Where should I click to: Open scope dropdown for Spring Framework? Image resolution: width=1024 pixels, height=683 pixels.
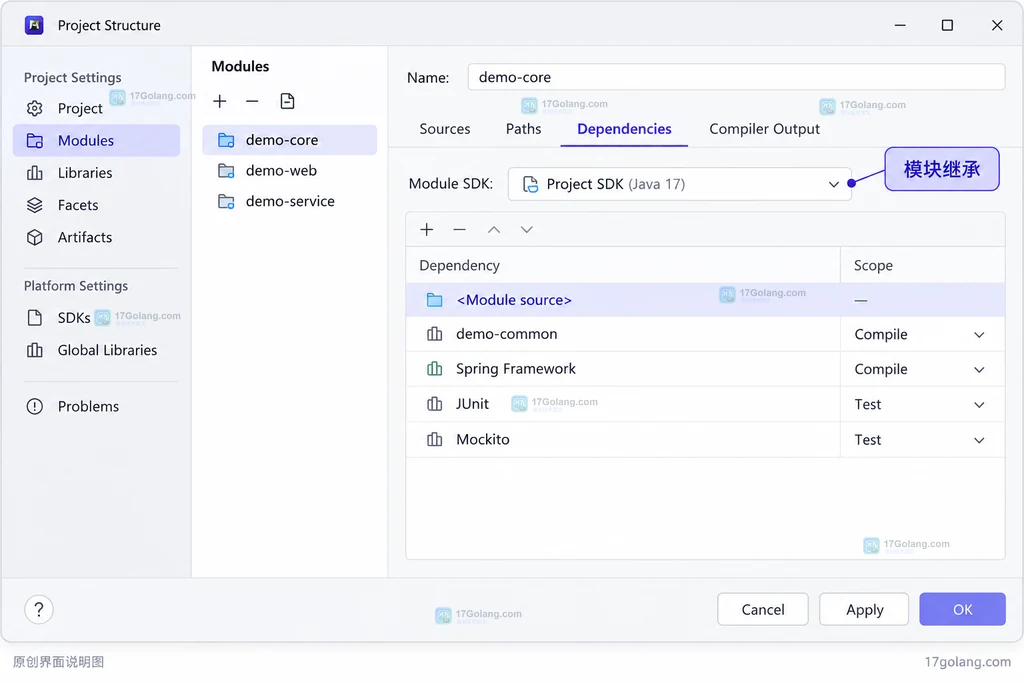coord(979,370)
